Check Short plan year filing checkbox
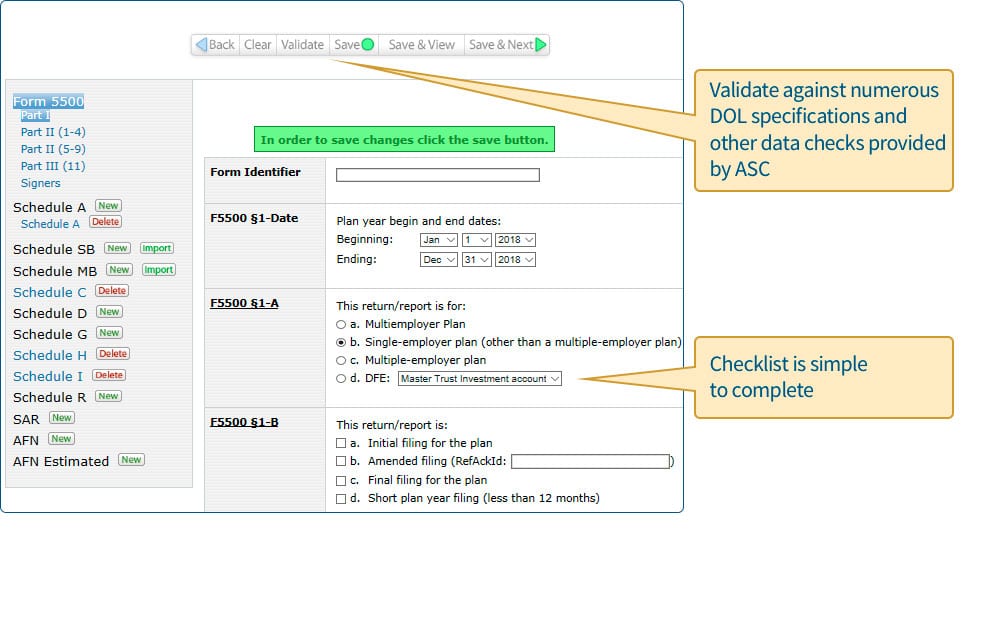Screen dimensions: 1000x634 tap(341, 498)
